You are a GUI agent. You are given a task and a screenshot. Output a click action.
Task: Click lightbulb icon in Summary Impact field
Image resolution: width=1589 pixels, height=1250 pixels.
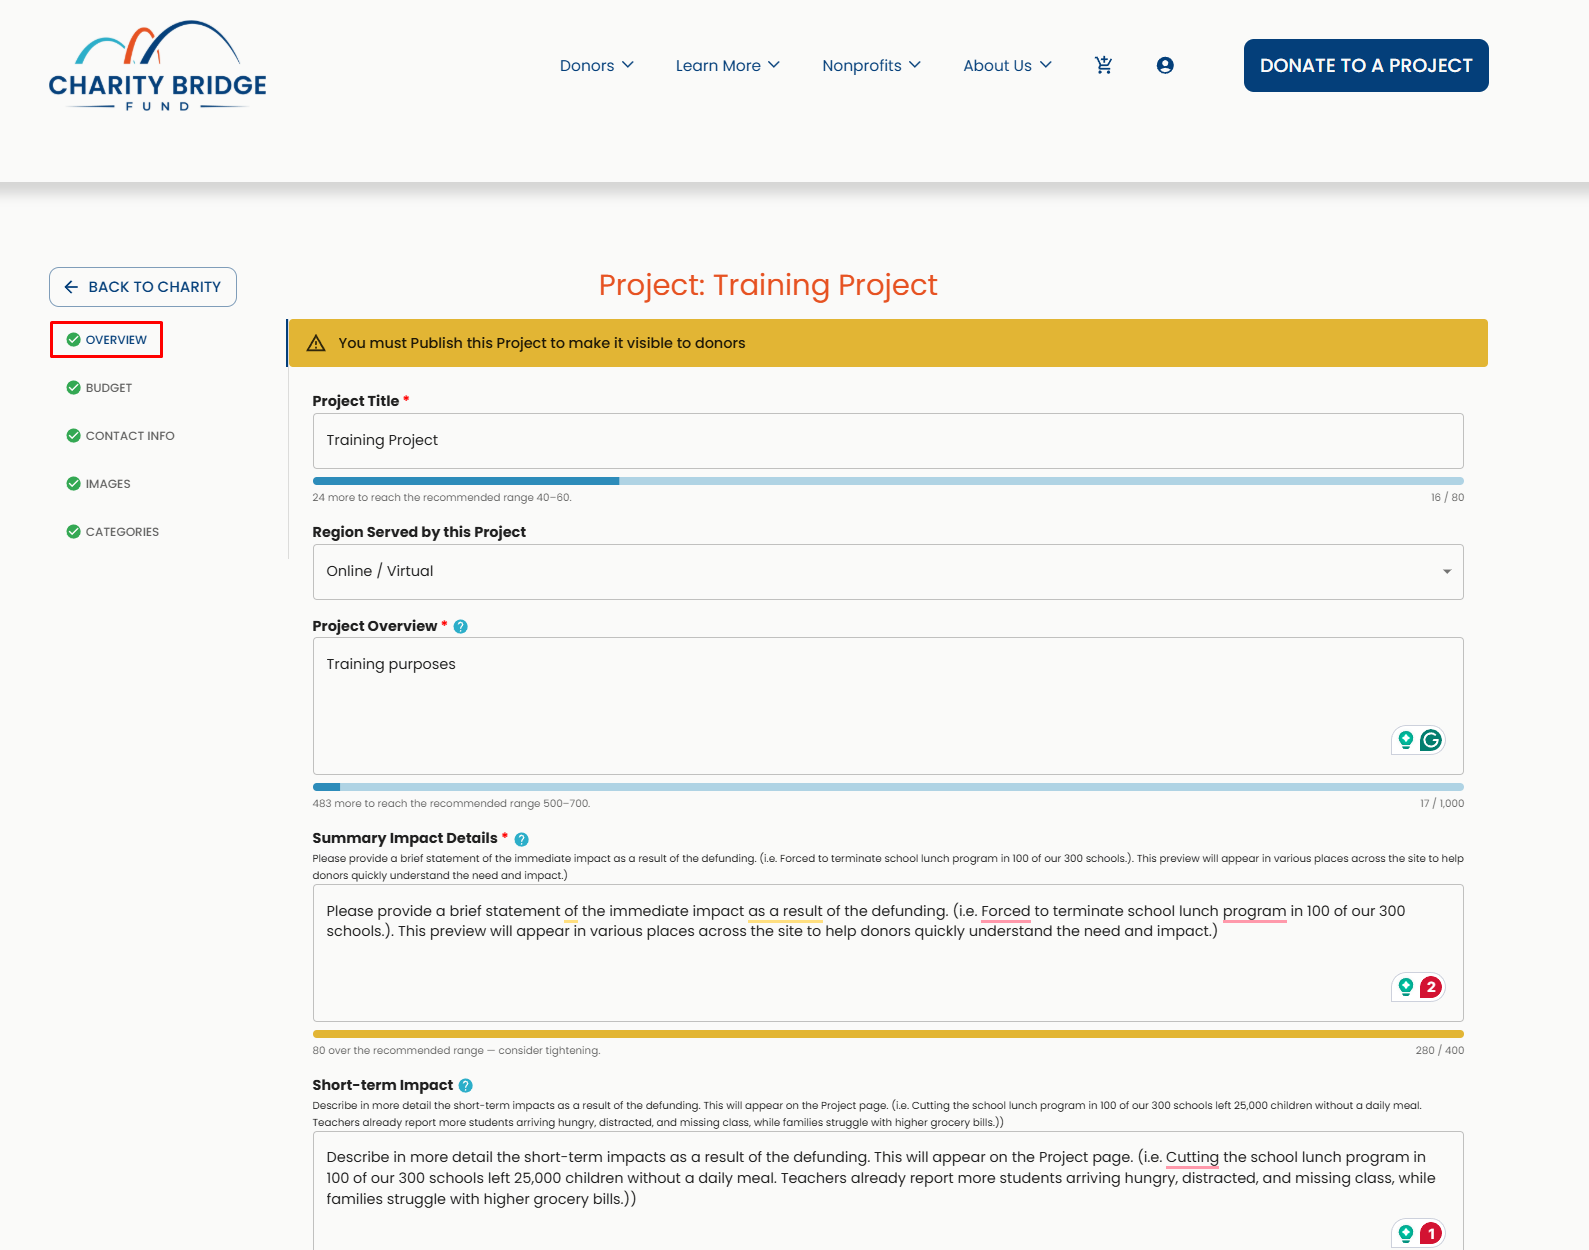point(1406,987)
